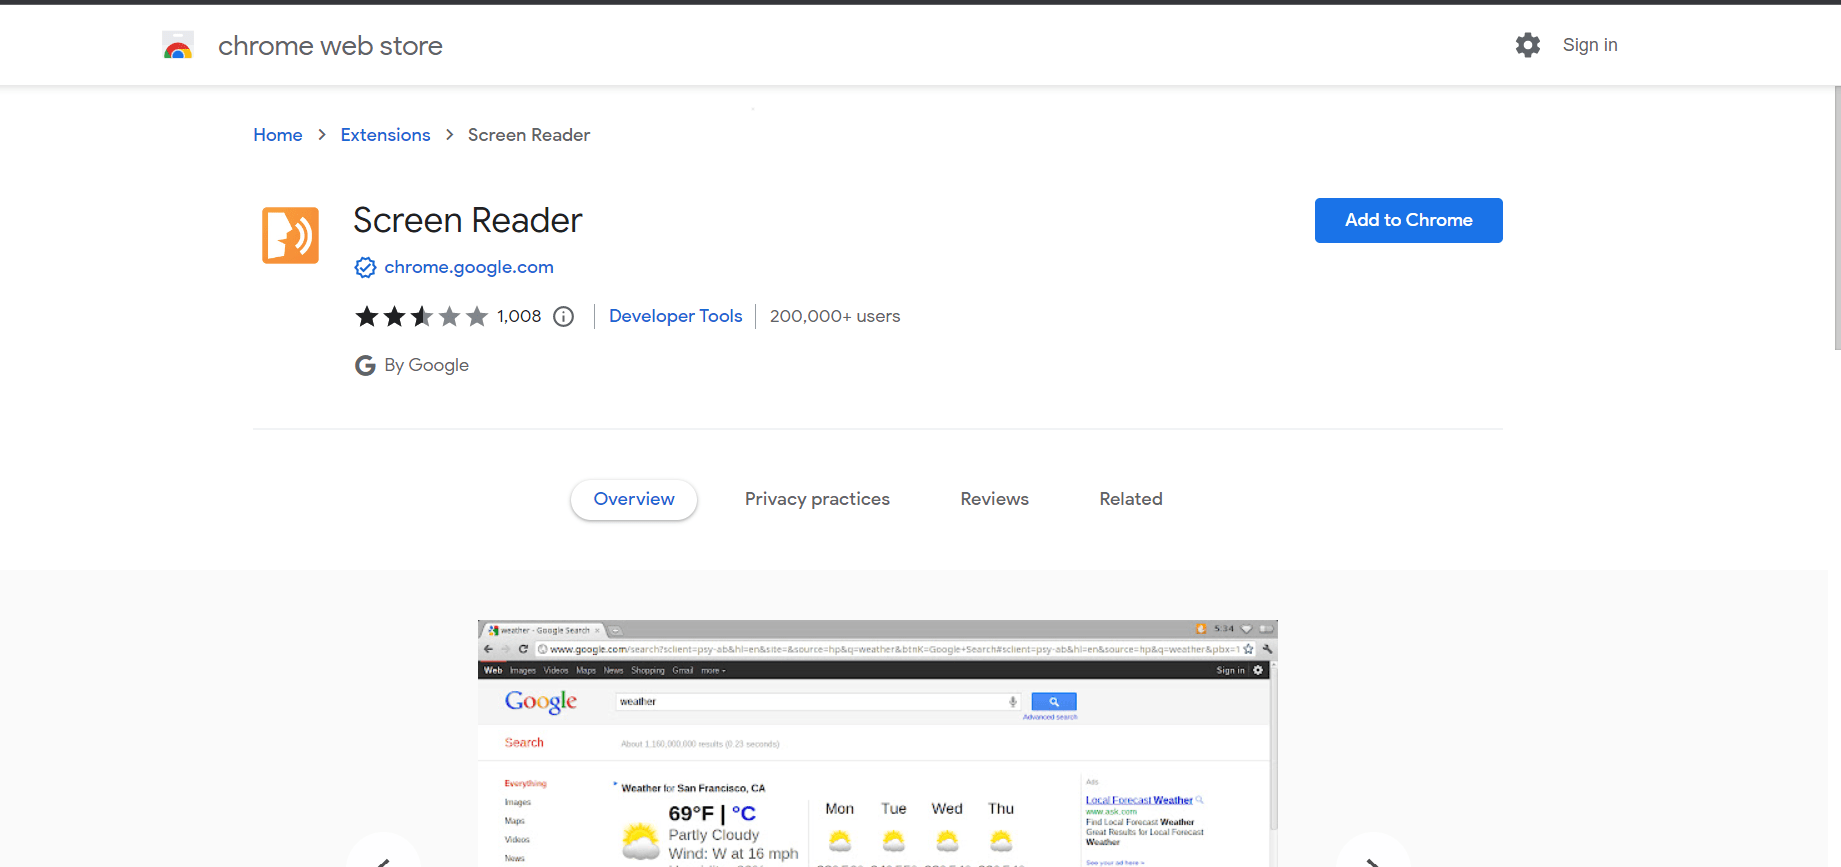1841x867 pixels.
Task: Sign in to the web store
Action: (1590, 45)
